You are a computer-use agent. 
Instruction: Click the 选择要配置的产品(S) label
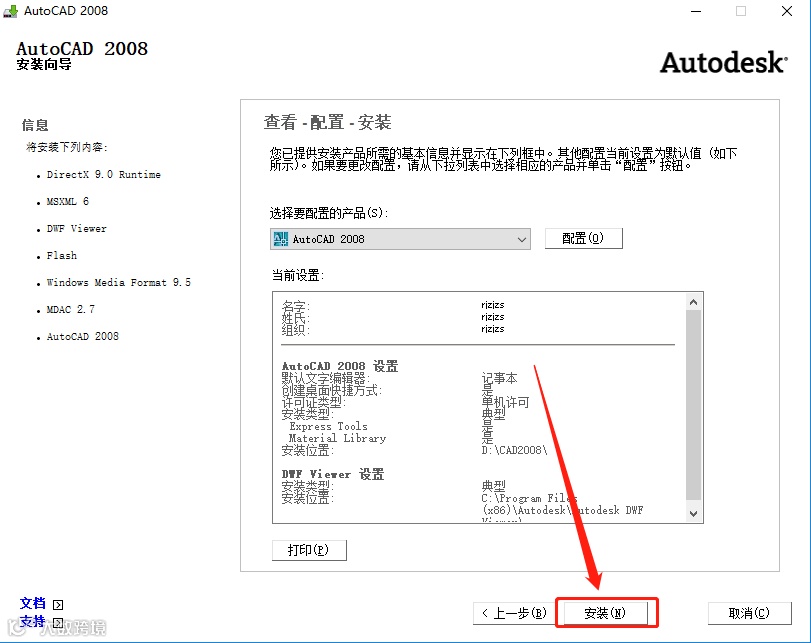click(329, 213)
